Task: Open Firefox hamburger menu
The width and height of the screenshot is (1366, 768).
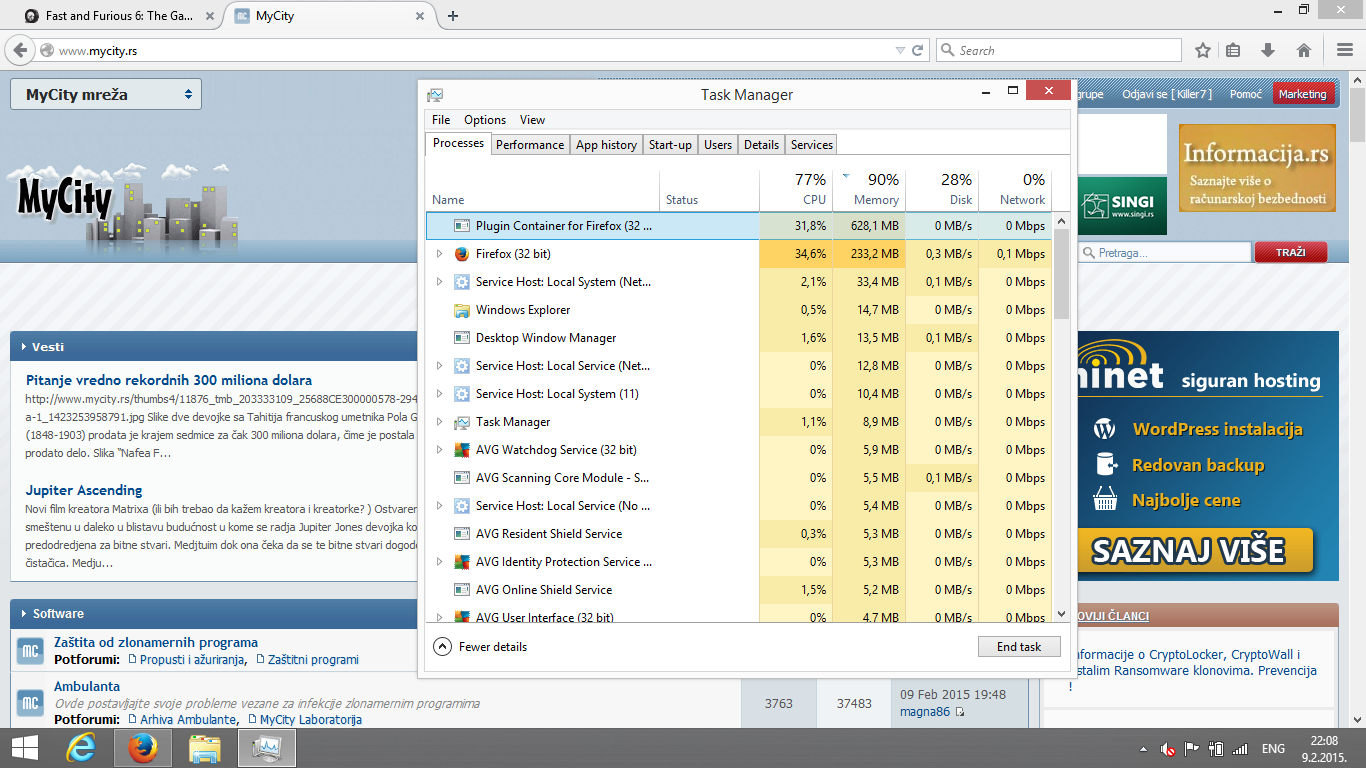Action: point(1345,50)
